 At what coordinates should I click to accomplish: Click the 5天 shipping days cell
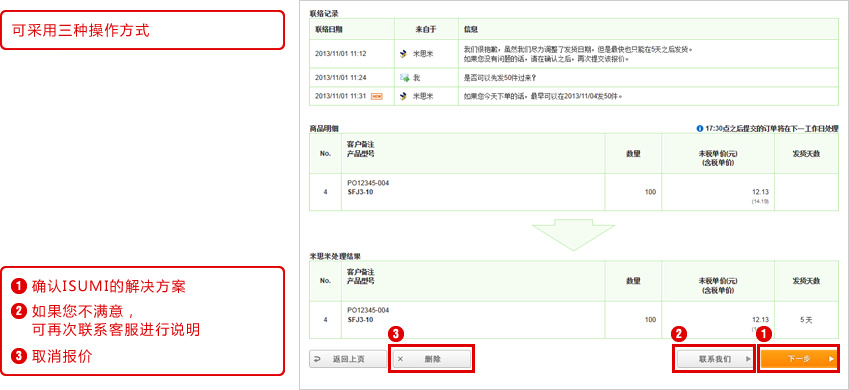pos(806,320)
